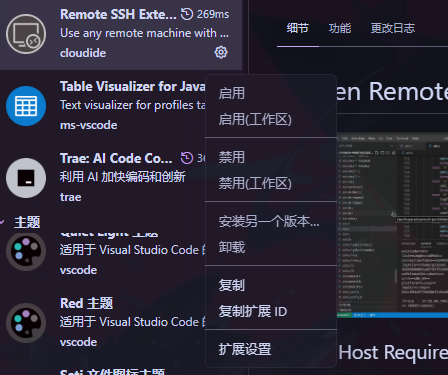Open the 更改日志 tab
448x375 pixels.
click(393, 28)
